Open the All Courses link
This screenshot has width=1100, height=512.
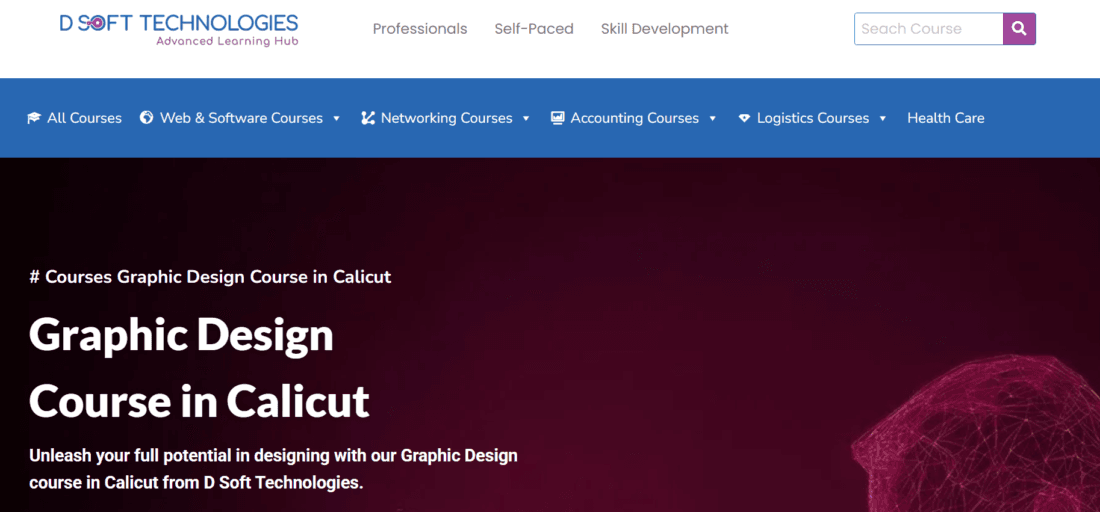tap(84, 118)
